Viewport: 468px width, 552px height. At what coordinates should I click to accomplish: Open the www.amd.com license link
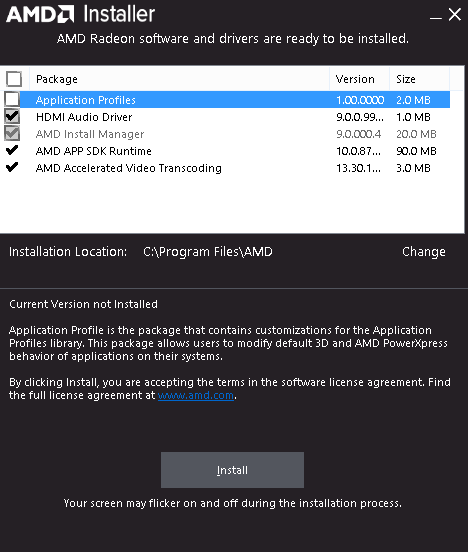(196, 395)
